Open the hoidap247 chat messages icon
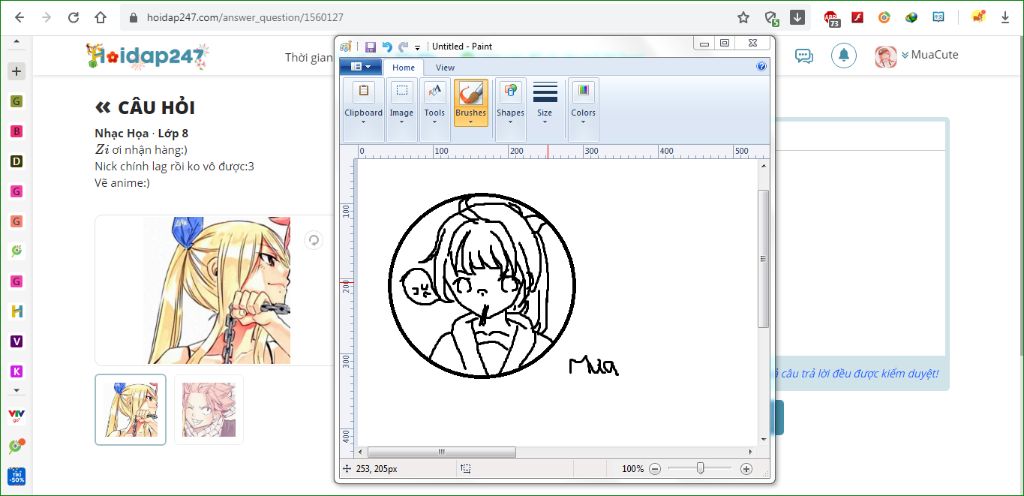This screenshot has height=496, width=1024. click(x=804, y=55)
